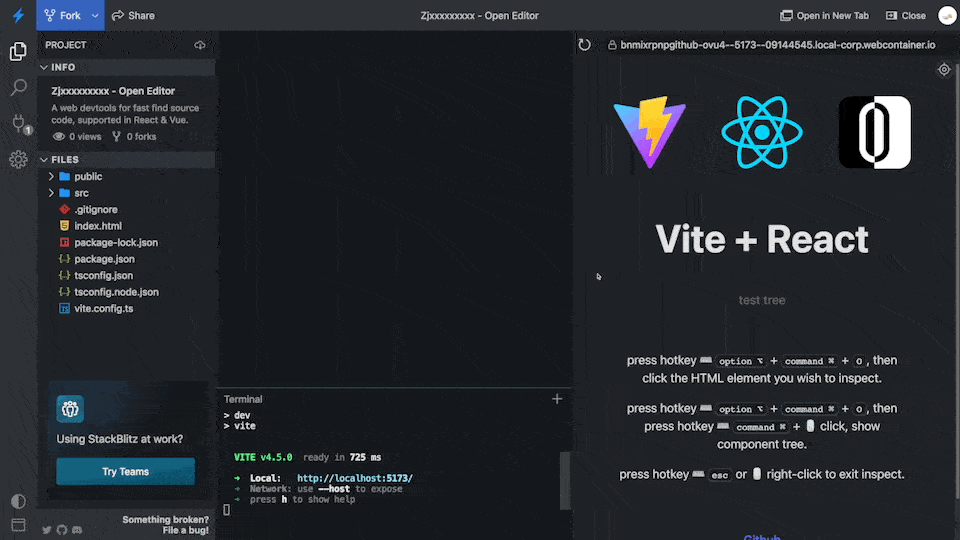
Task: Collapse the INFO section
Action: pyautogui.click(x=126, y=67)
